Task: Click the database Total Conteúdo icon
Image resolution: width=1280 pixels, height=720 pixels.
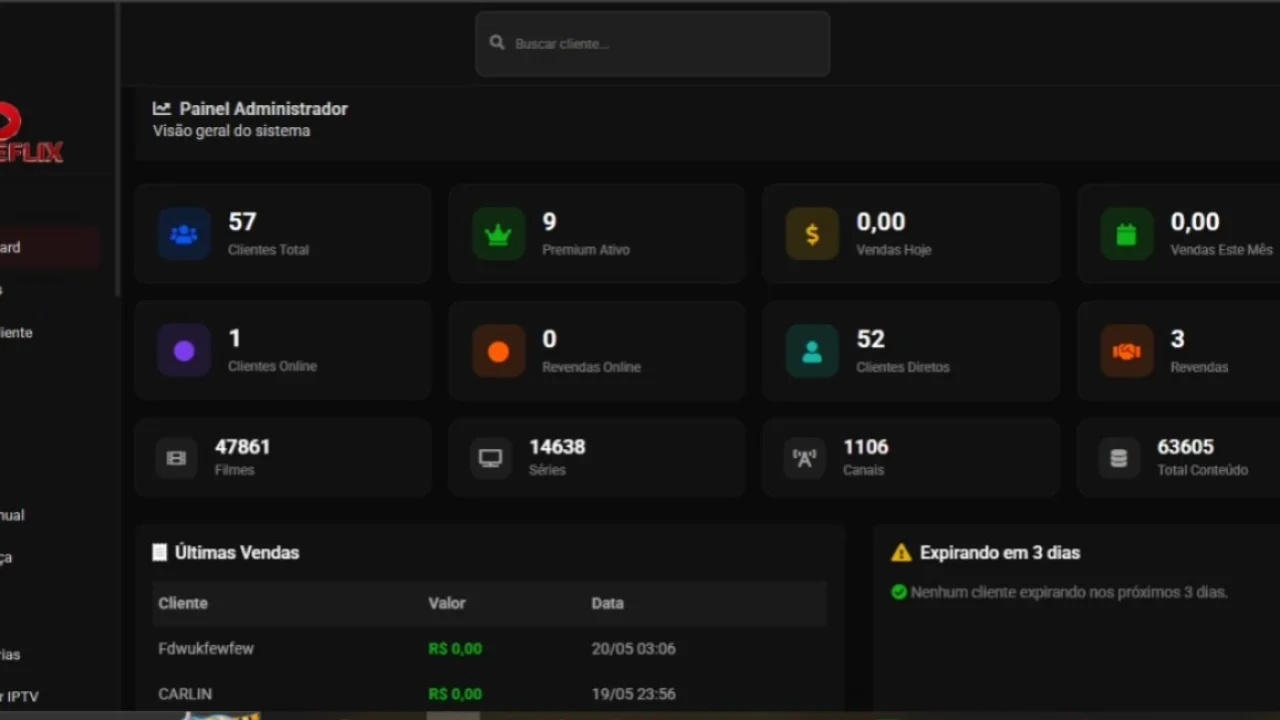Action: 1119,458
